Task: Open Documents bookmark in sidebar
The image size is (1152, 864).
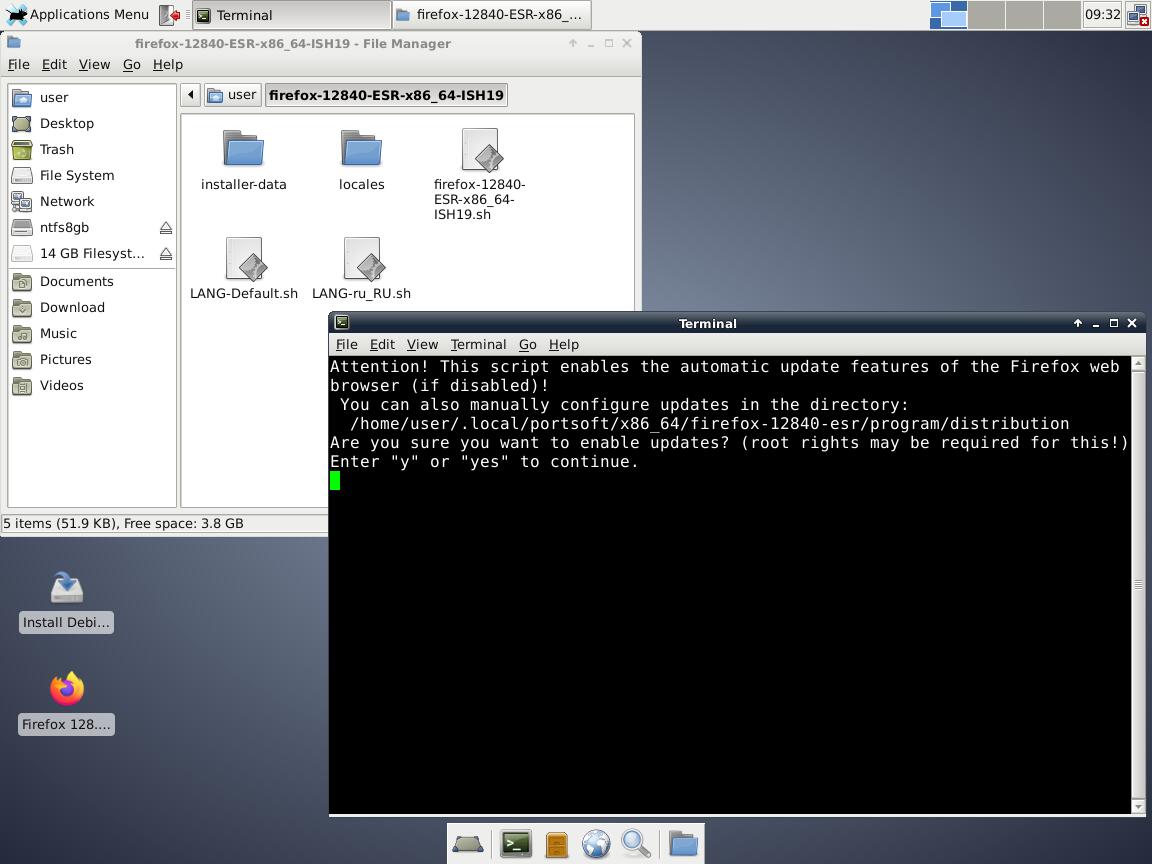Action: pos(92,281)
